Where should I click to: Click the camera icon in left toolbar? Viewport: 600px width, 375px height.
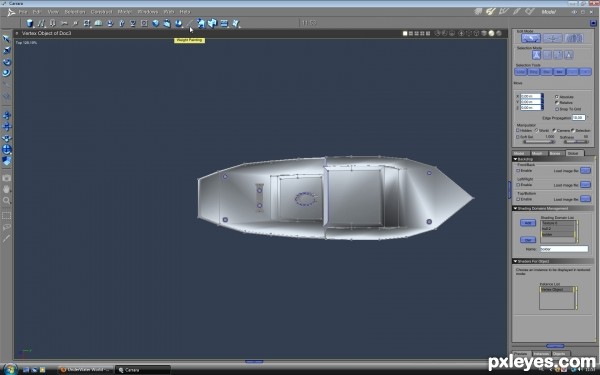(x=7, y=178)
